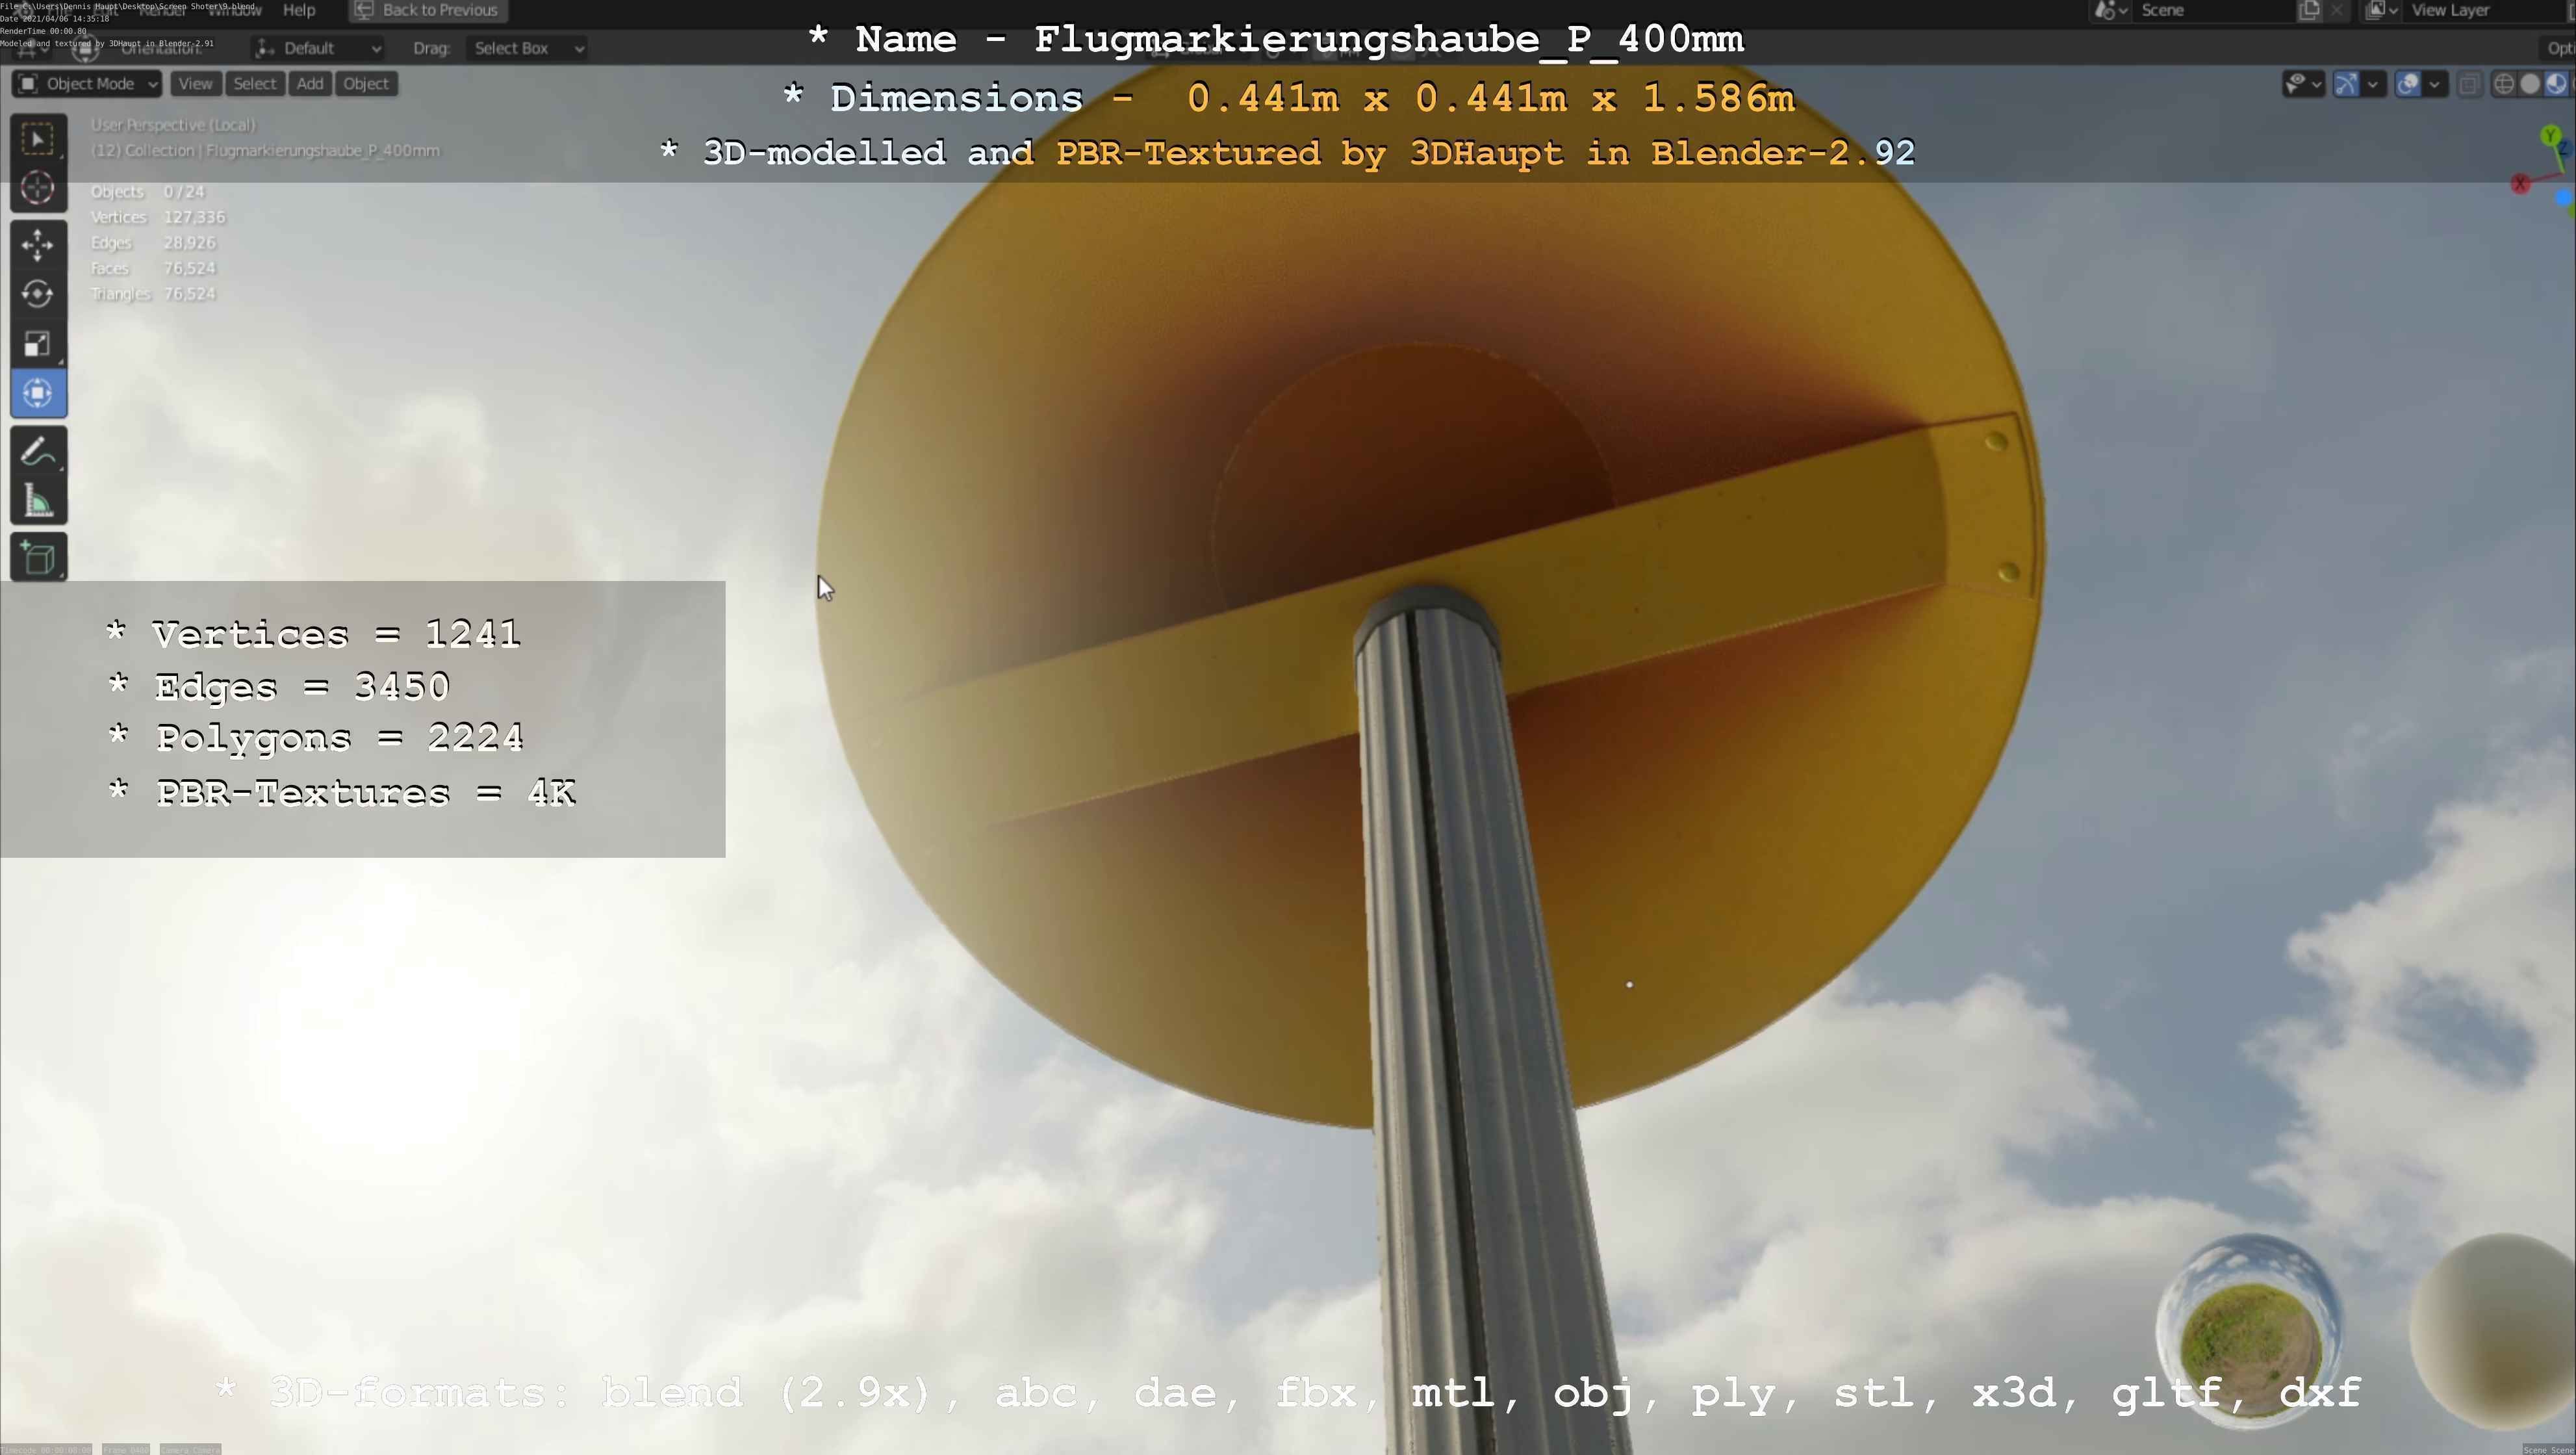This screenshot has width=2576, height=1455.
Task: Toggle X-Ray display
Action: [2469, 84]
